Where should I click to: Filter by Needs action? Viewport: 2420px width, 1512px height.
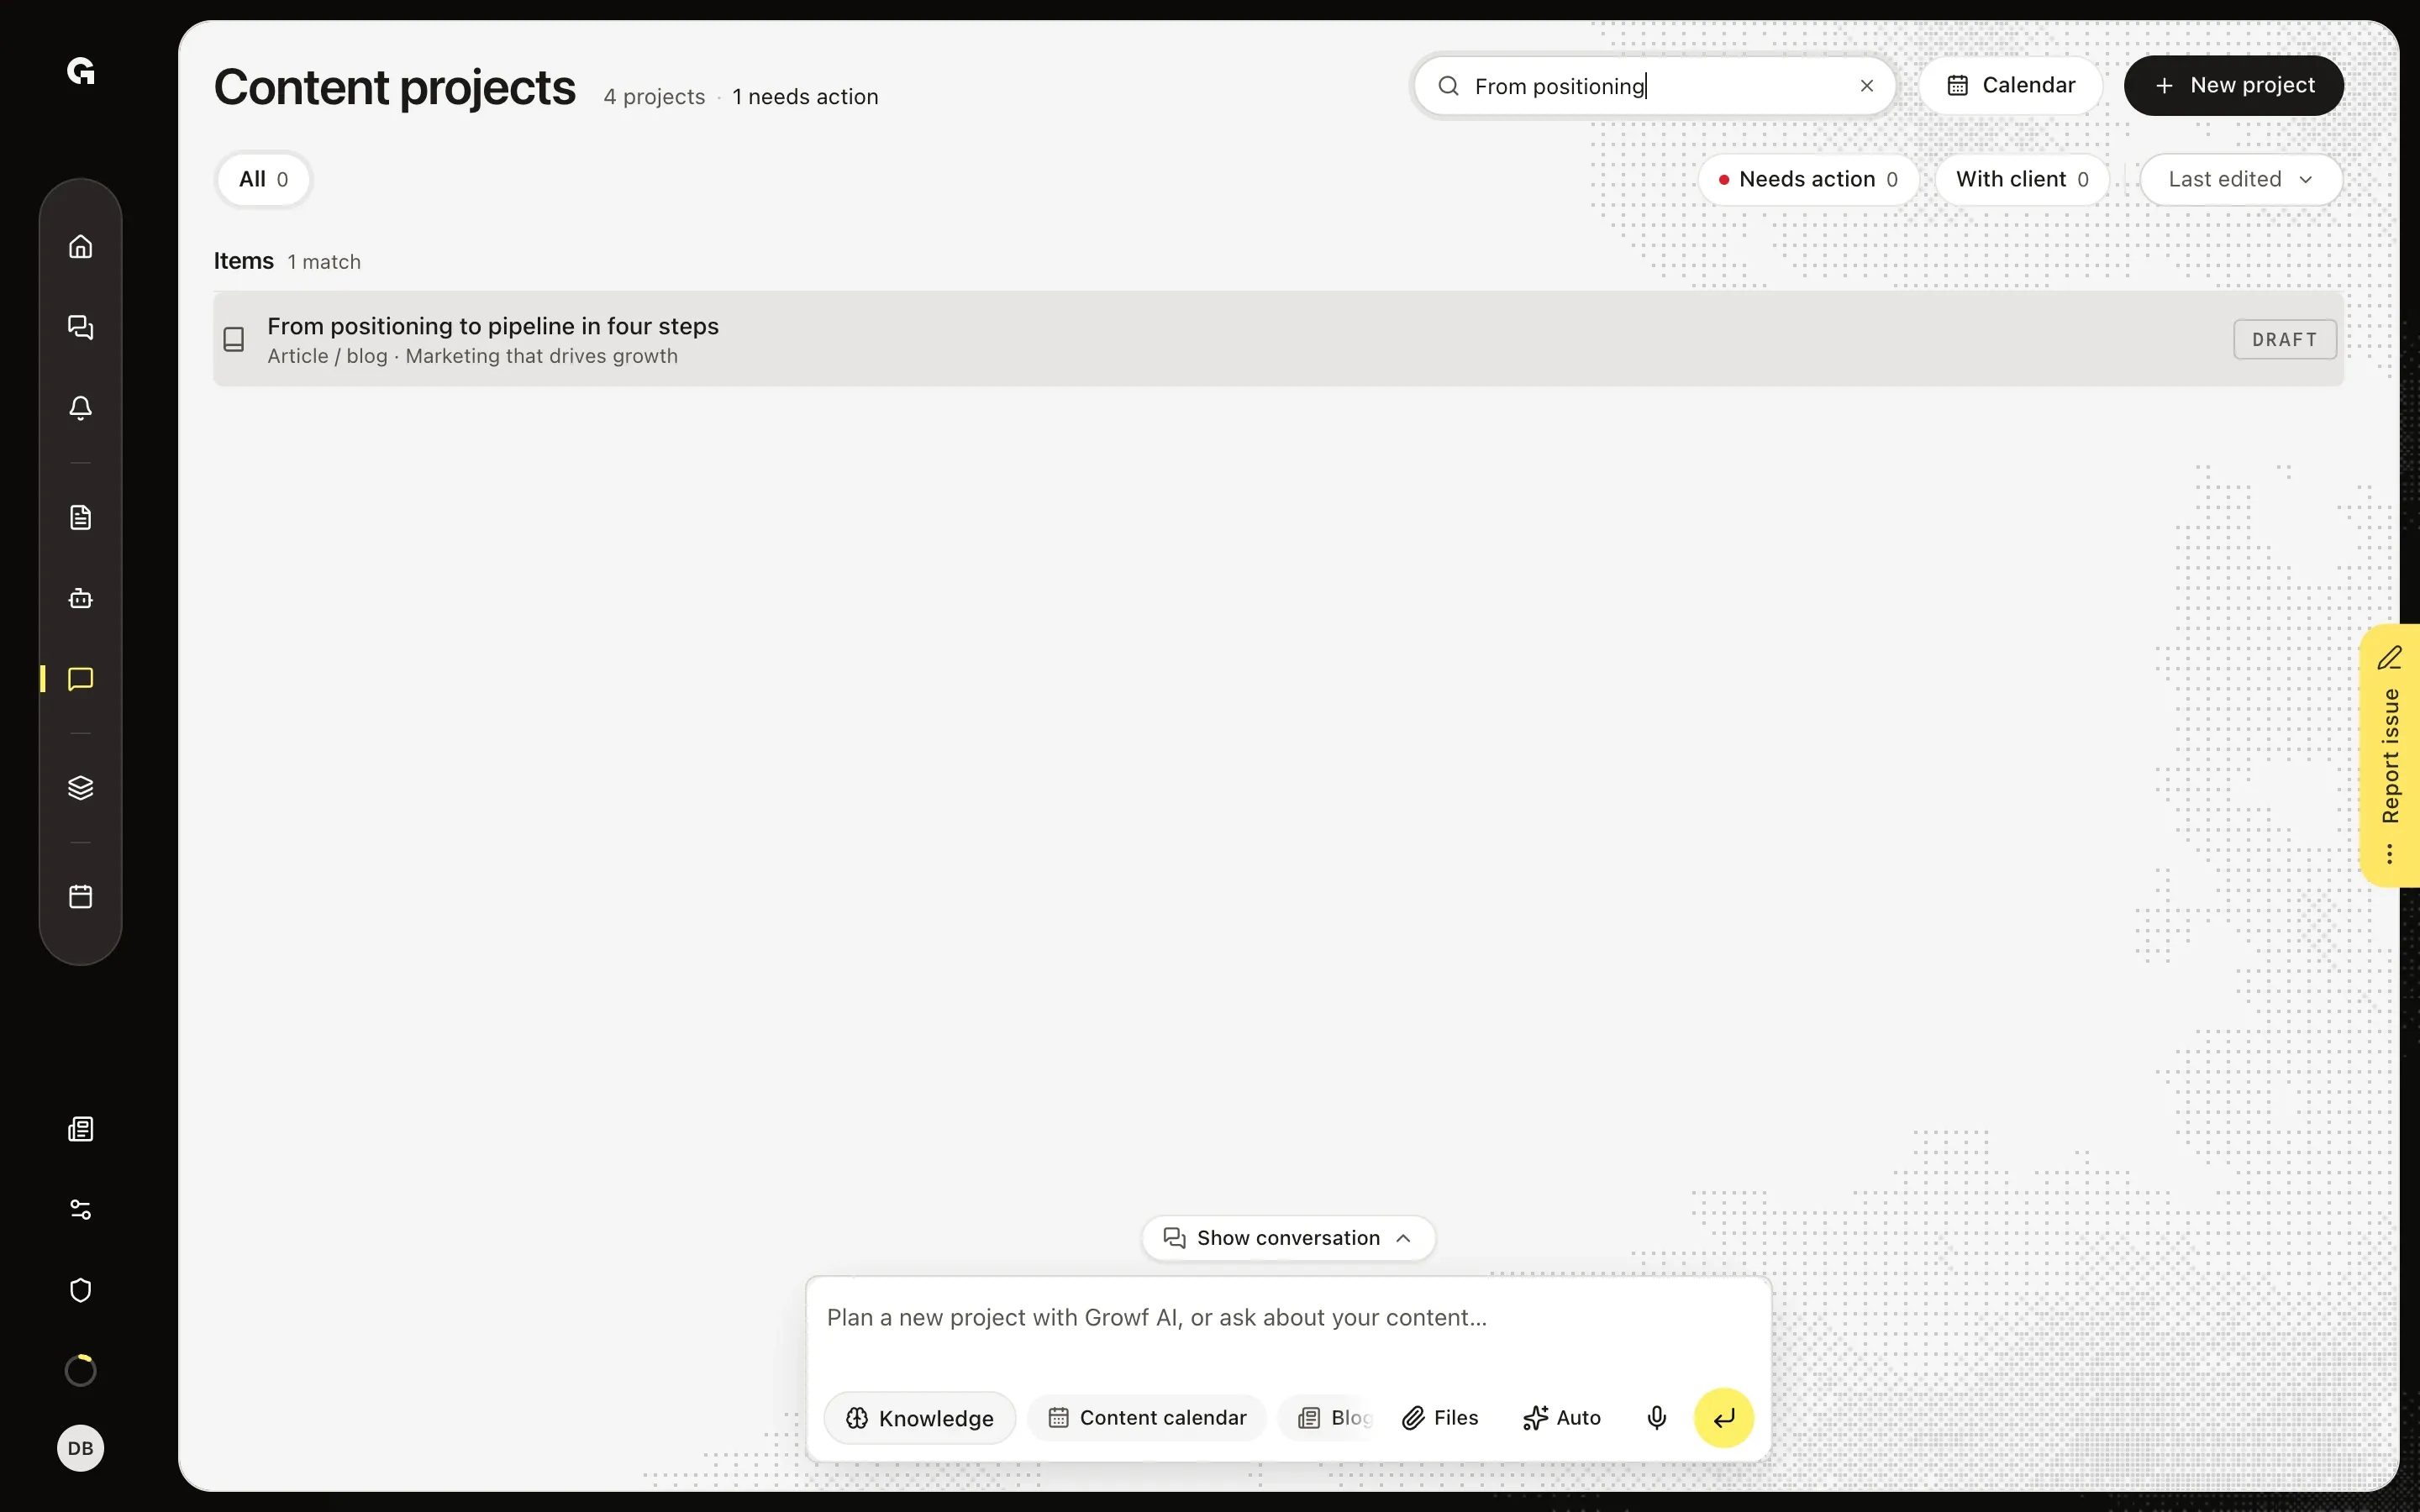coord(1808,179)
